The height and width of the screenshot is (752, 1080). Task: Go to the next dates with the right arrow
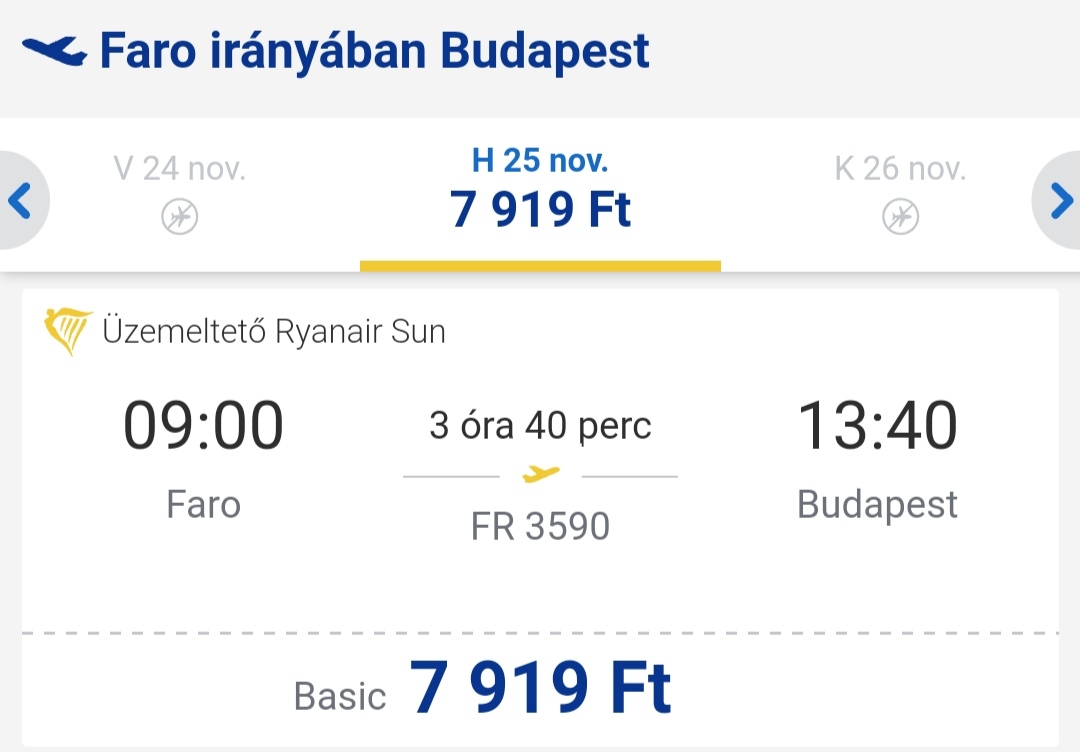(1059, 200)
